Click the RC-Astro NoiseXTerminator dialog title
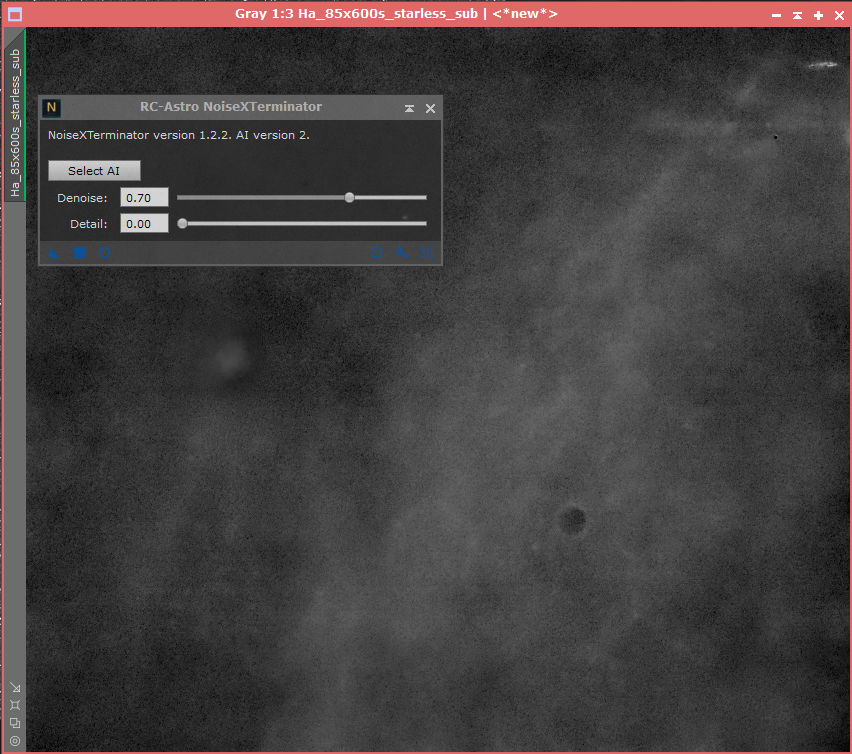 [231, 106]
